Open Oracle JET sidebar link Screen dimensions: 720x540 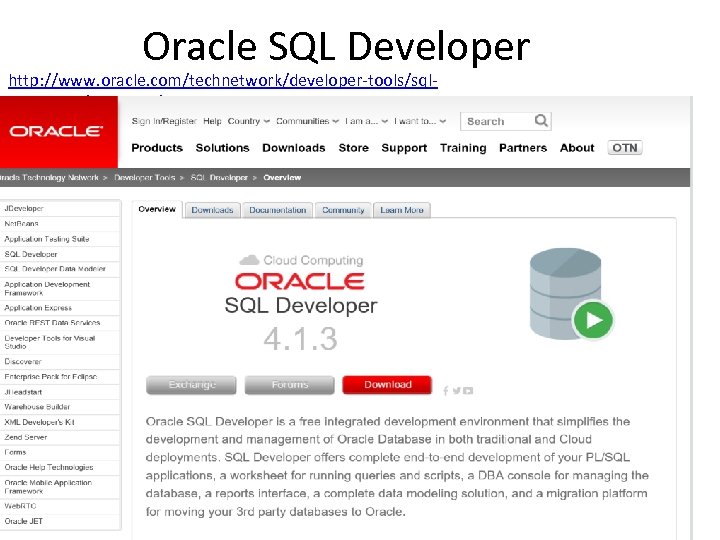60,521
